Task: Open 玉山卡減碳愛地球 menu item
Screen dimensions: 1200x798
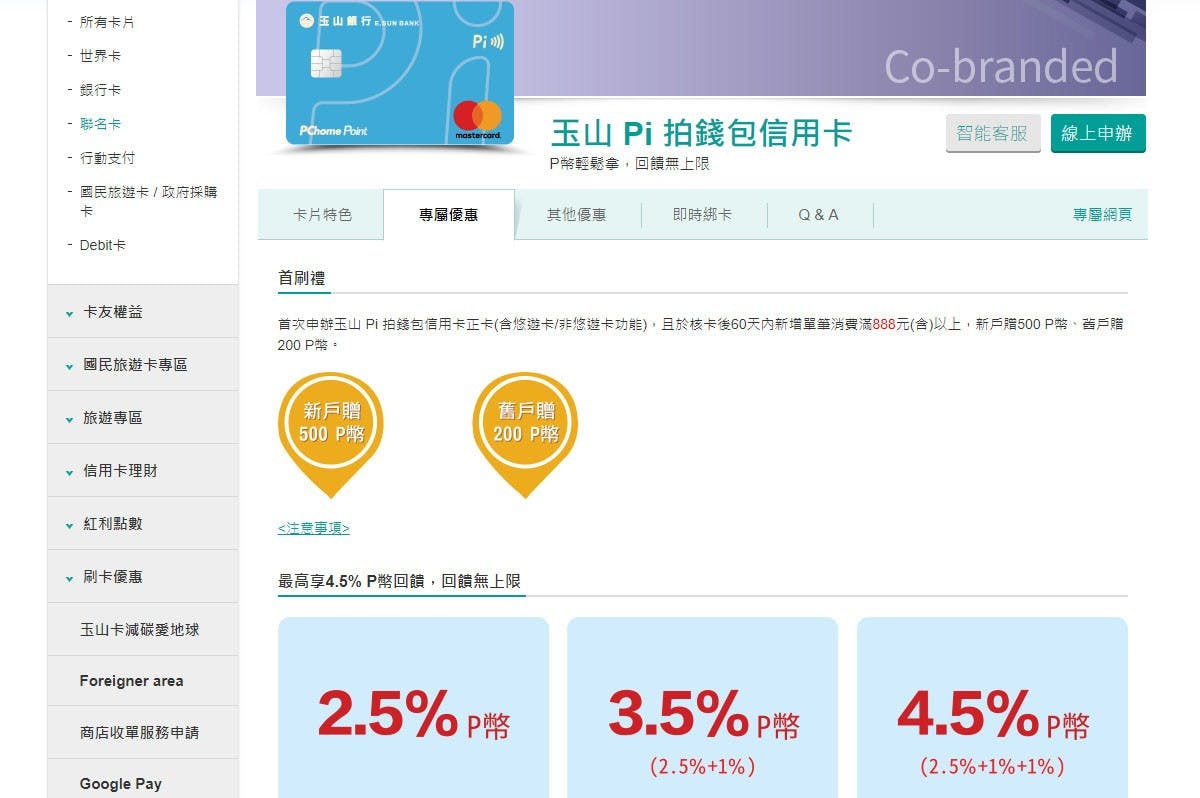Action: pyautogui.click(x=143, y=630)
